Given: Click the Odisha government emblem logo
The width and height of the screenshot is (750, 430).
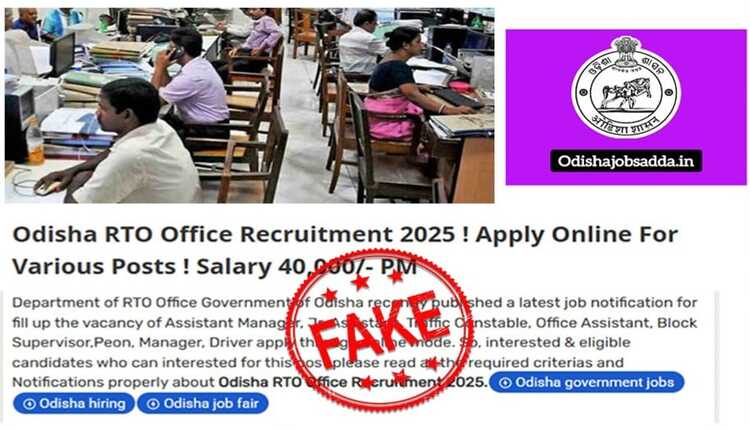Looking at the screenshot, I should (626, 86).
